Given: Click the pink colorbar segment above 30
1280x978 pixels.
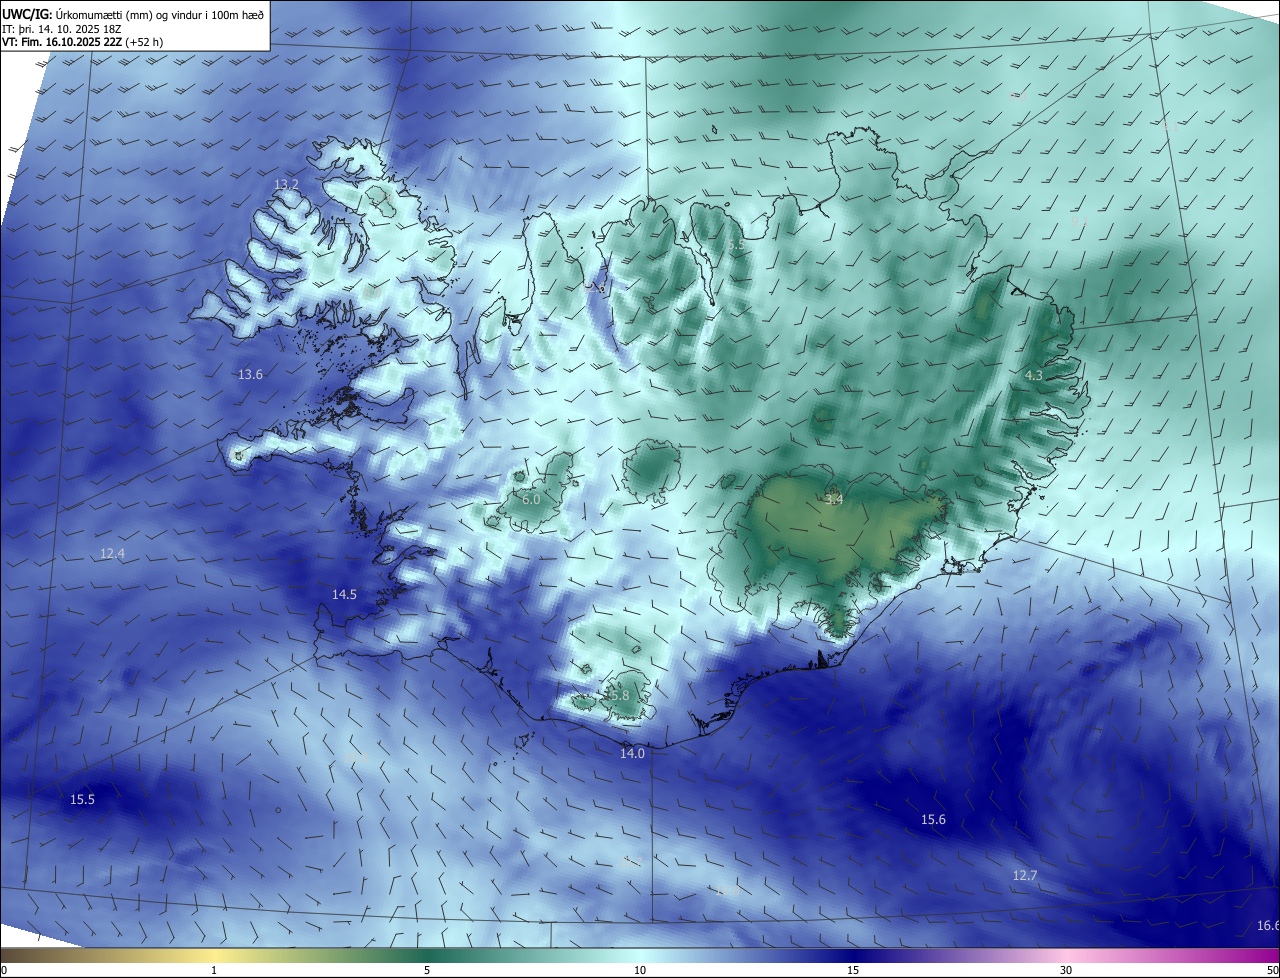Looking at the screenshot, I should coord(1066,956).
